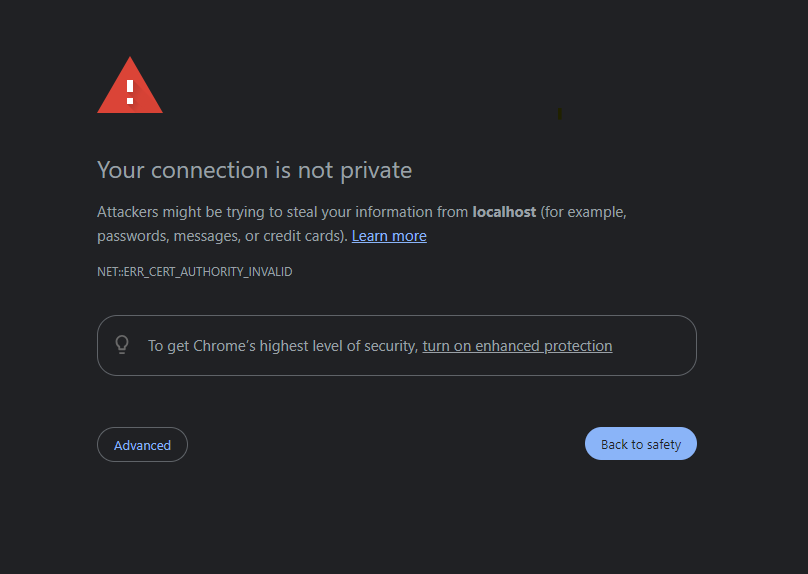Click the turn on enhanced protection link
The height and width of the screenshot is (574, 808).
517,346
